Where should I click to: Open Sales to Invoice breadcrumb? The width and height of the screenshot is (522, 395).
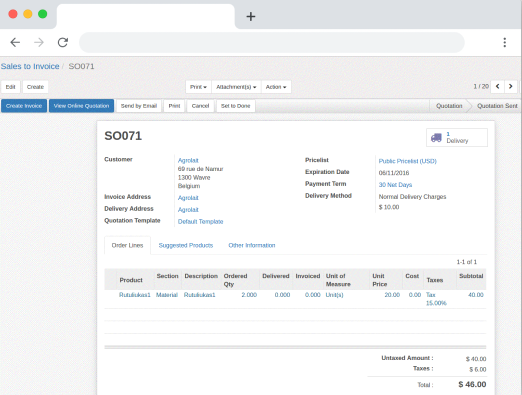point(30,66)
